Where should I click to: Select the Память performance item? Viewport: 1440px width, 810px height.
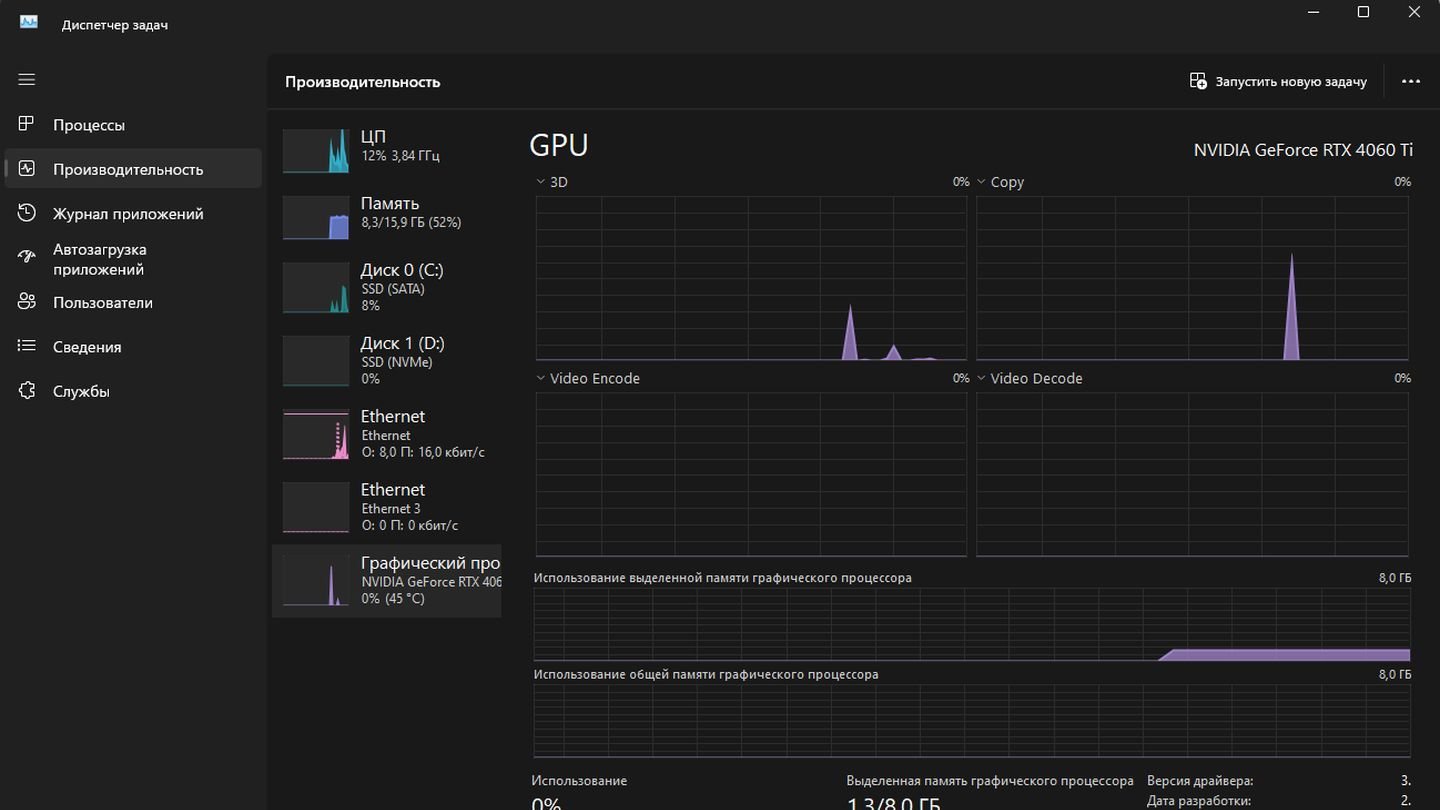pos(386,215)
